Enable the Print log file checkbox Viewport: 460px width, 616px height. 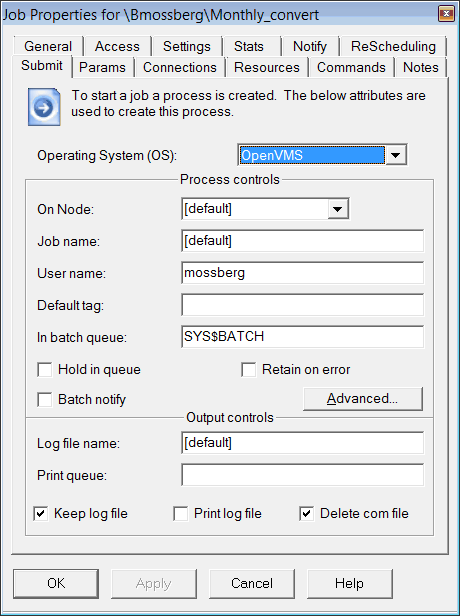pyautogui.click(x=181, y=513)
